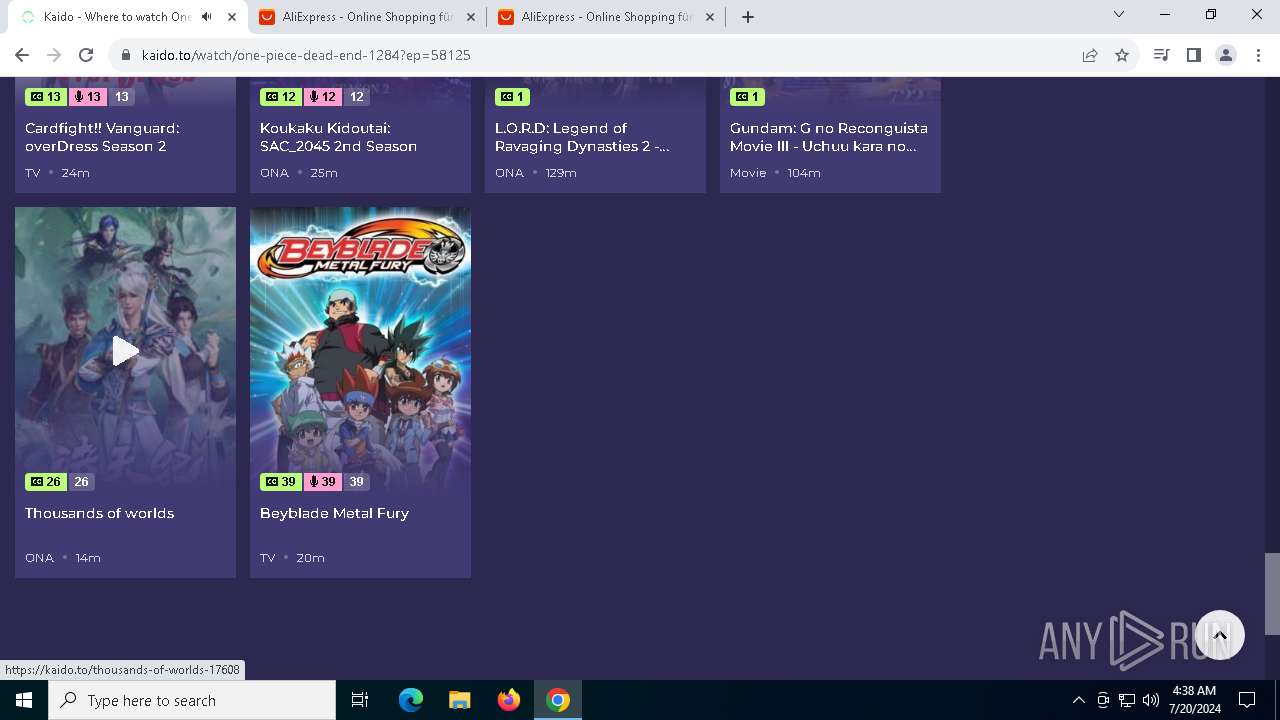Click episode total 26 on Thousands of worlds
The width and height of the screenshot is (1280, 720).
click(81, 482)
